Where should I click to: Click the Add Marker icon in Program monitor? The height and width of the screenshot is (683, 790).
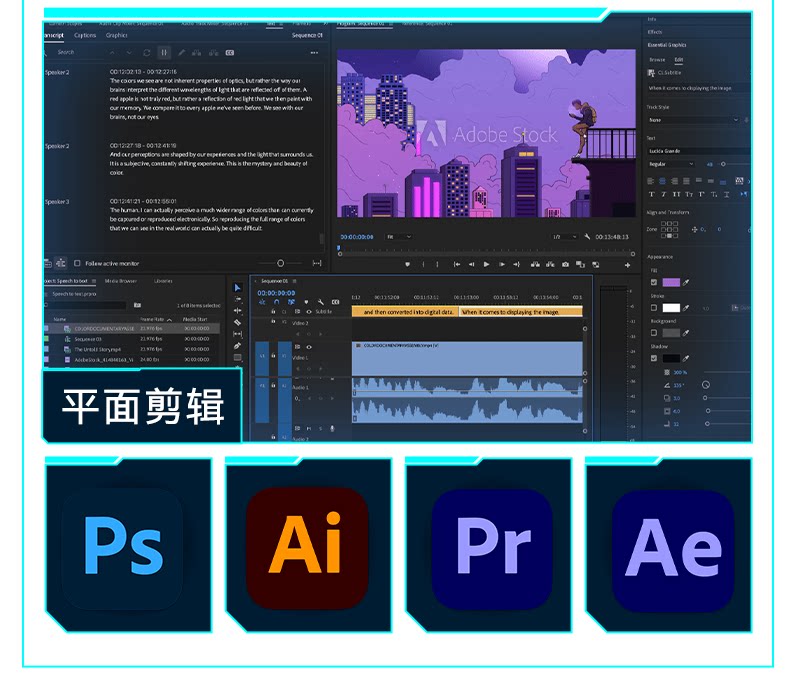(x=407, y=264)
